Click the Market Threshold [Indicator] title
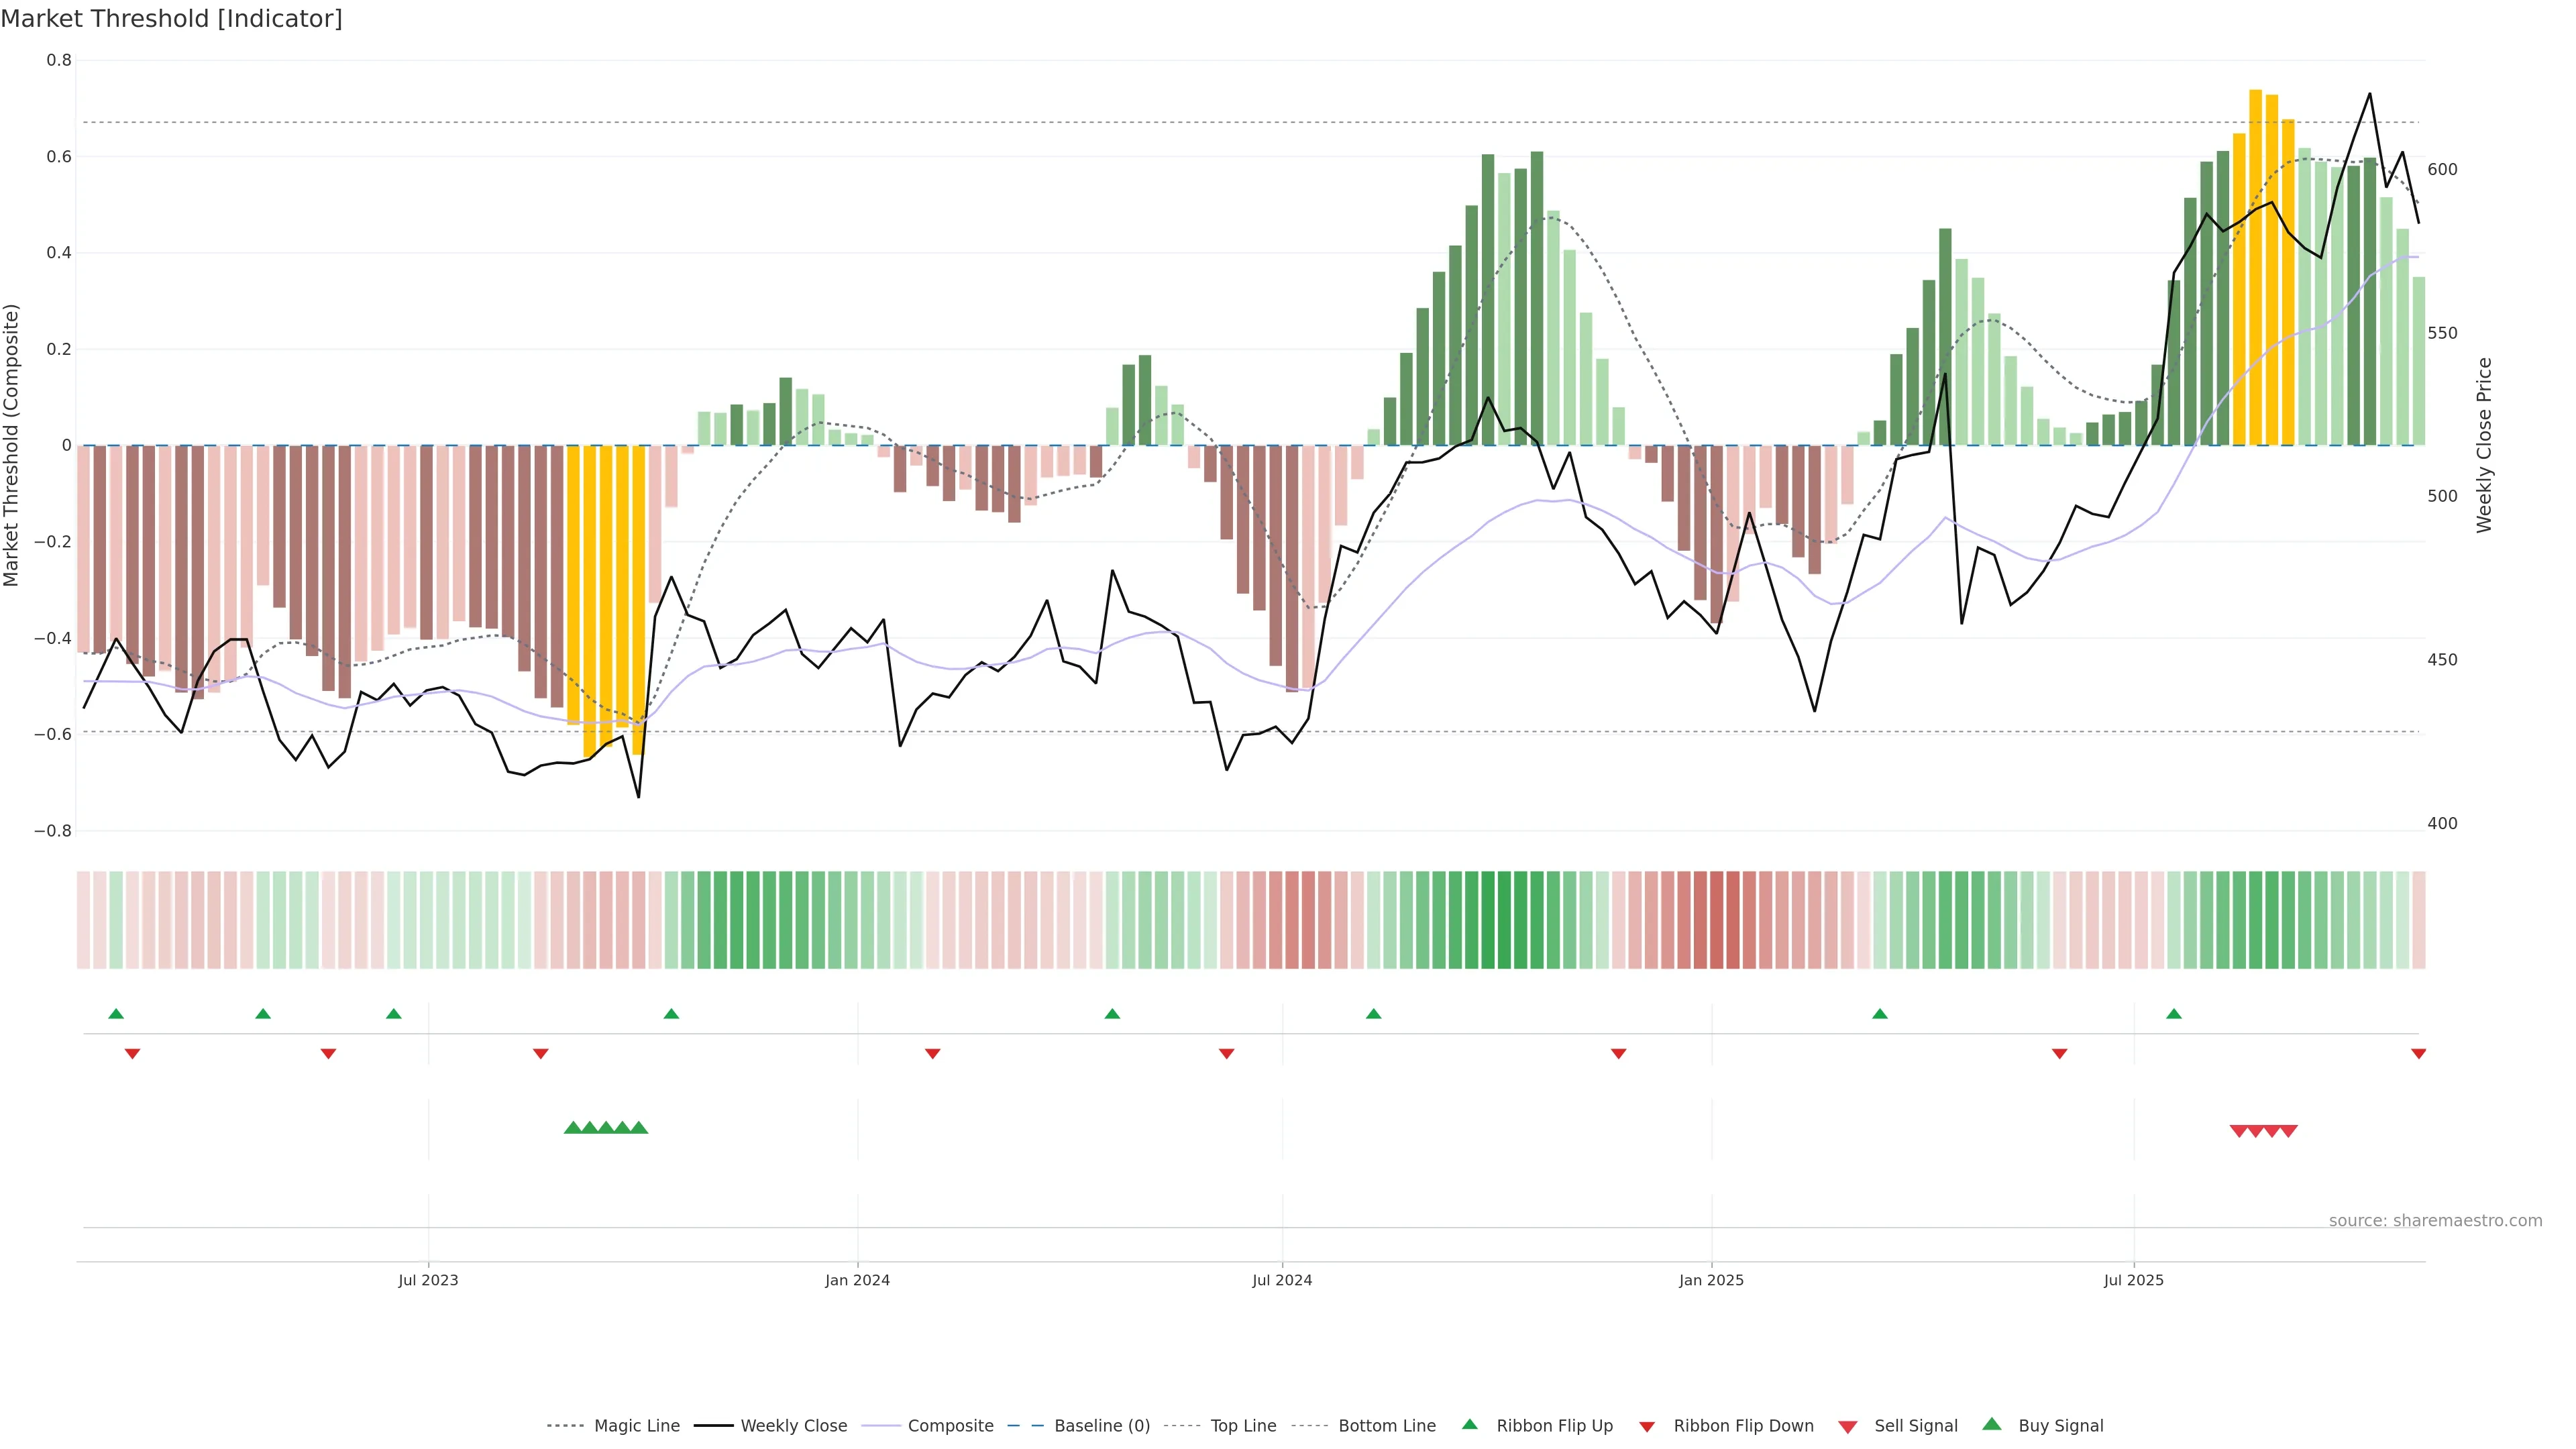This screenshot has width=2576, height=1449. click(x=171, y=19)
